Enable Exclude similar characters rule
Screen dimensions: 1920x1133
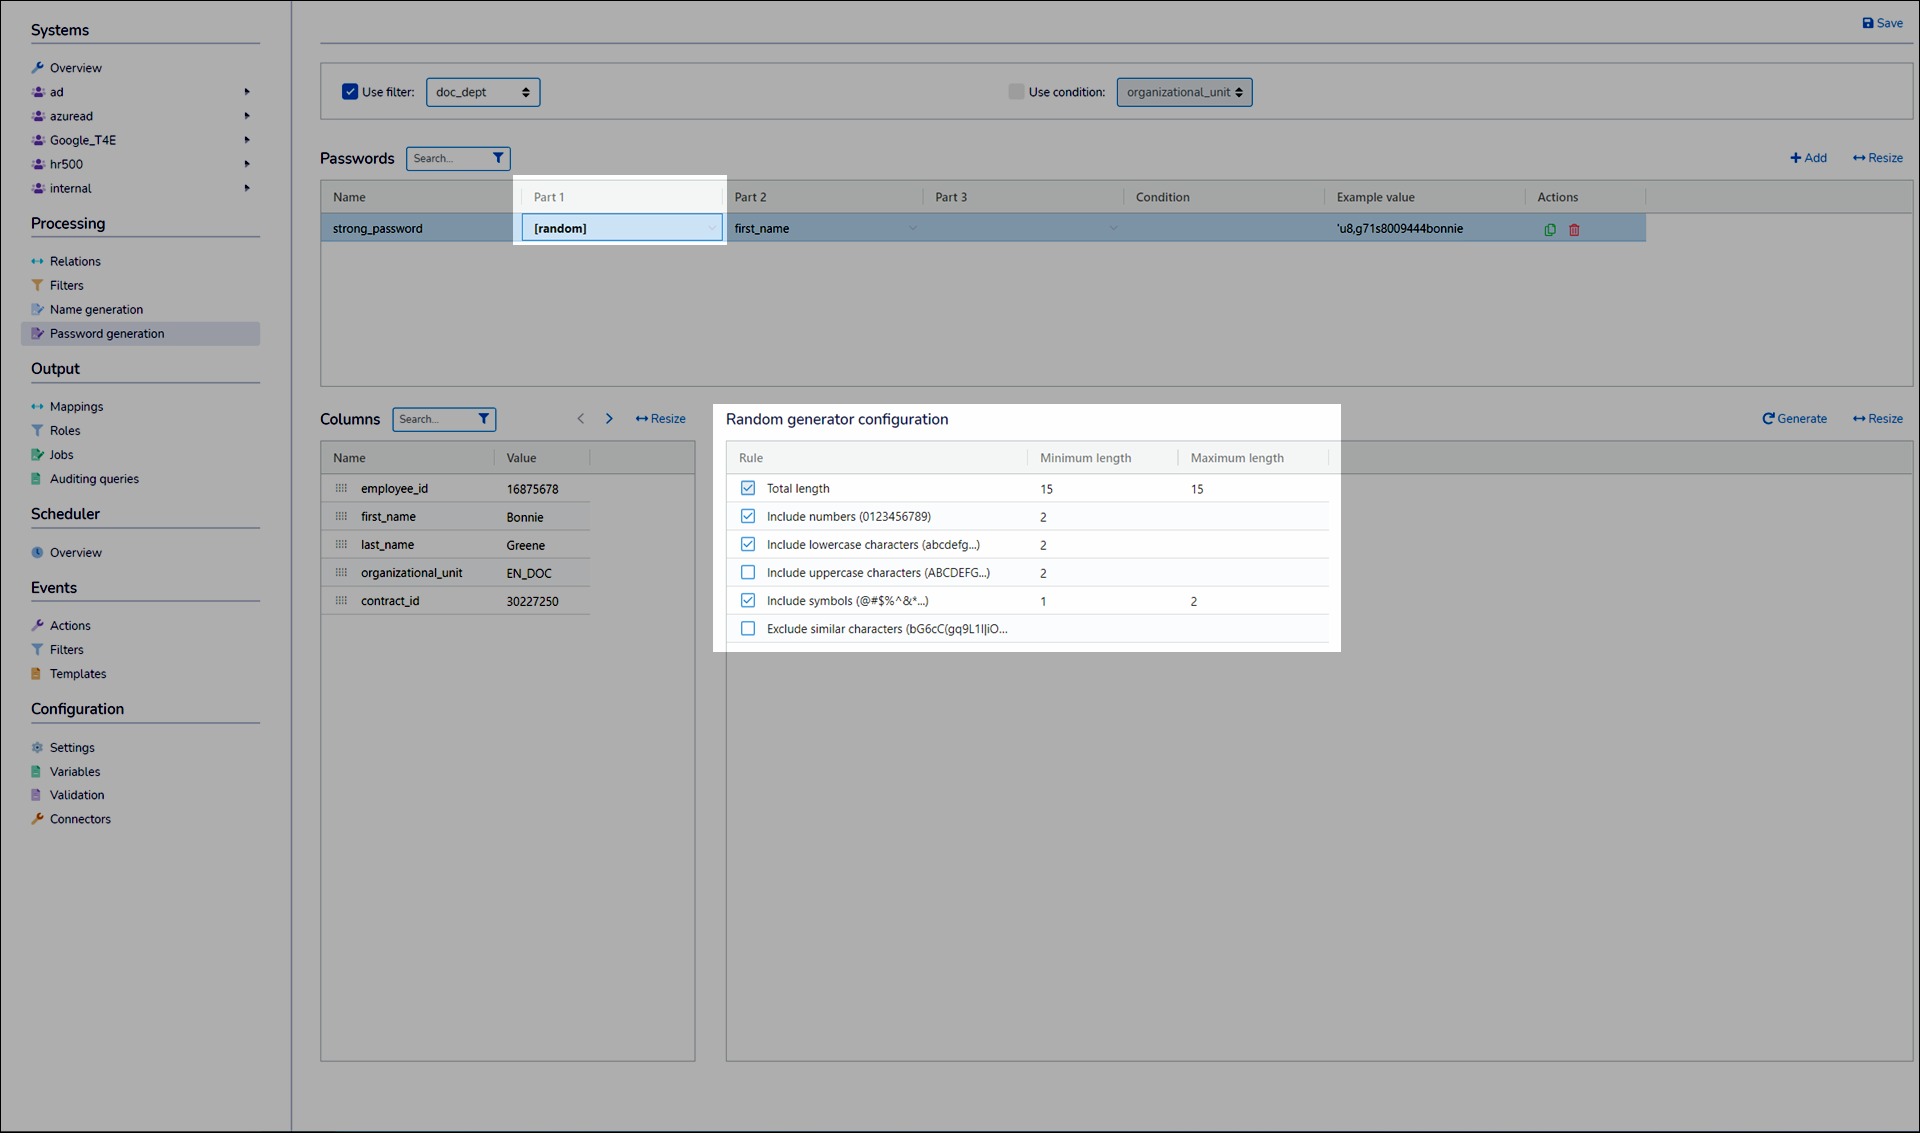pos(748,629)
